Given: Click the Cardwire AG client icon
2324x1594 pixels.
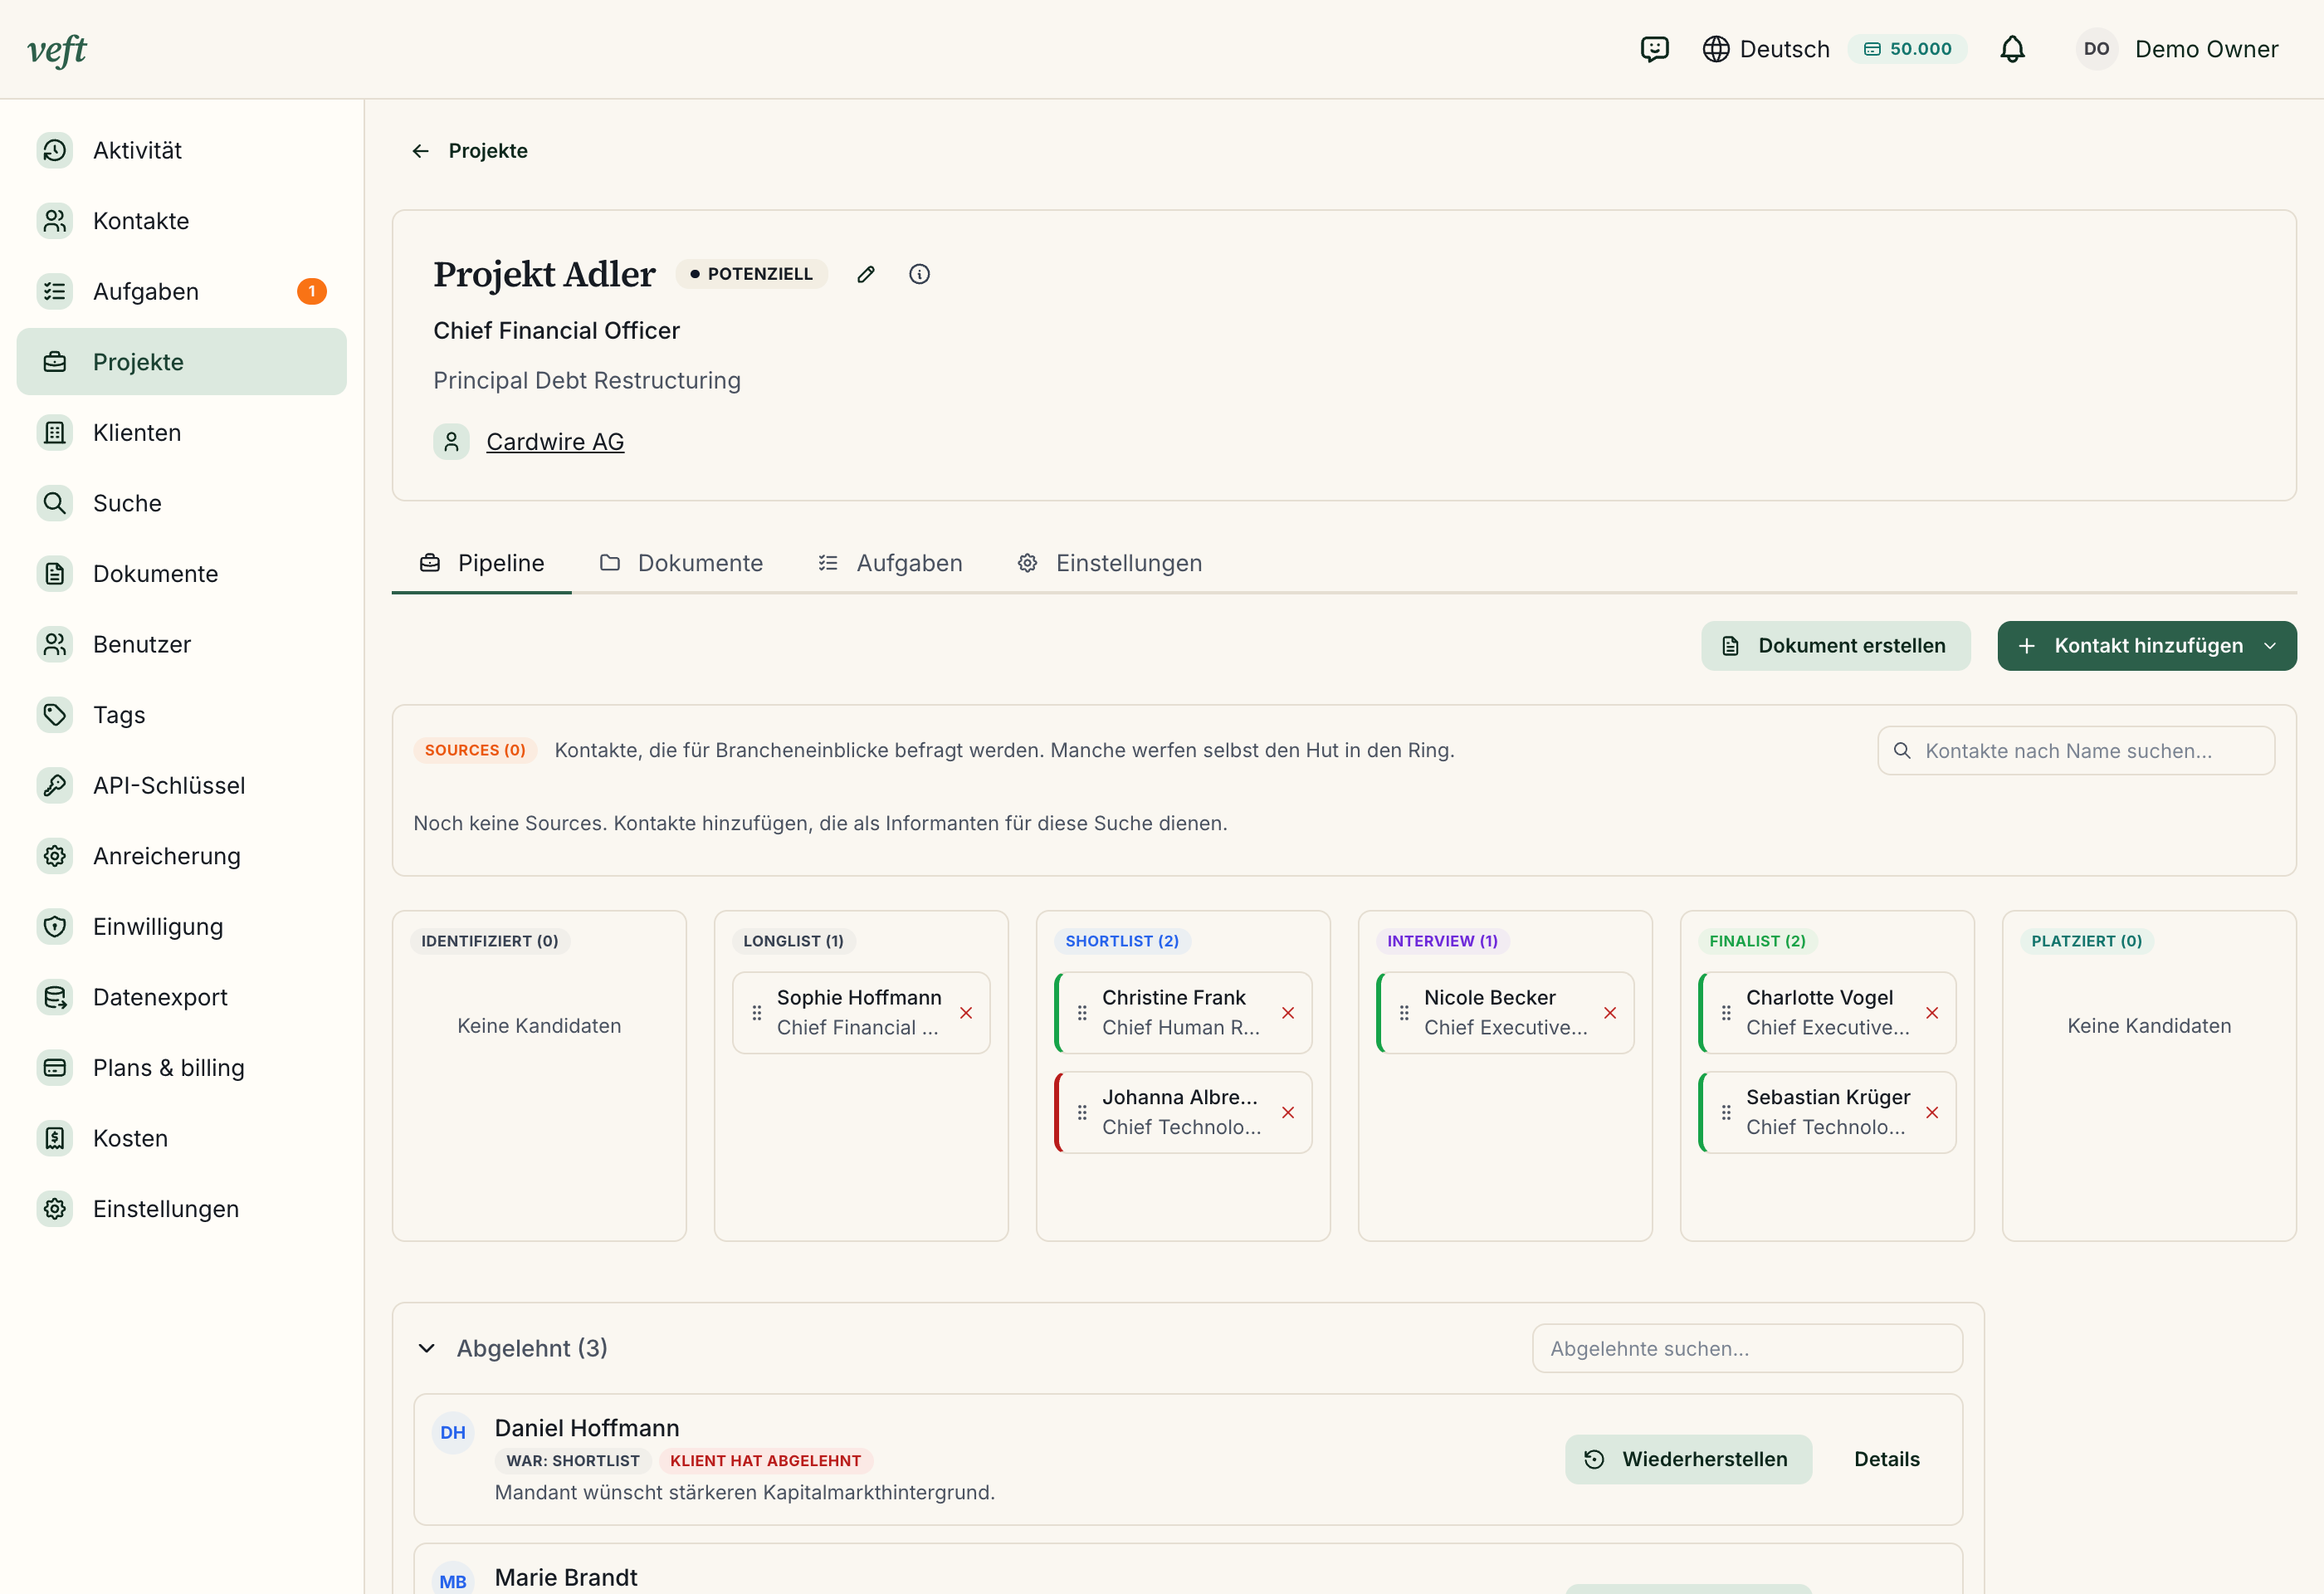Looking at the screenshot, I should coord(451,441).
